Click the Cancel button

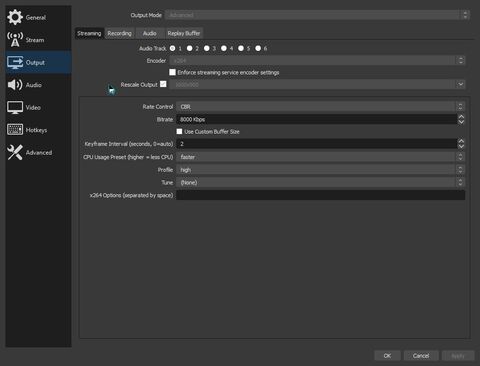pyautogui.click(x=421, y=356)
